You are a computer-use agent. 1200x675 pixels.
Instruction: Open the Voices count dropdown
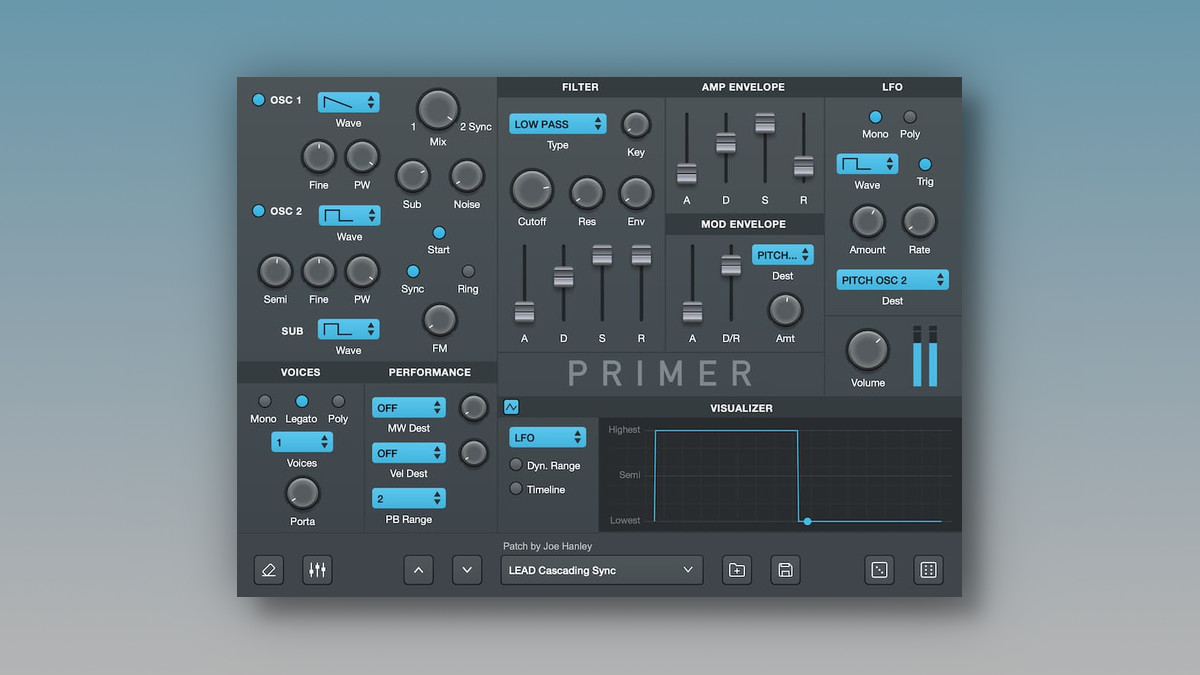coord(302,442)
